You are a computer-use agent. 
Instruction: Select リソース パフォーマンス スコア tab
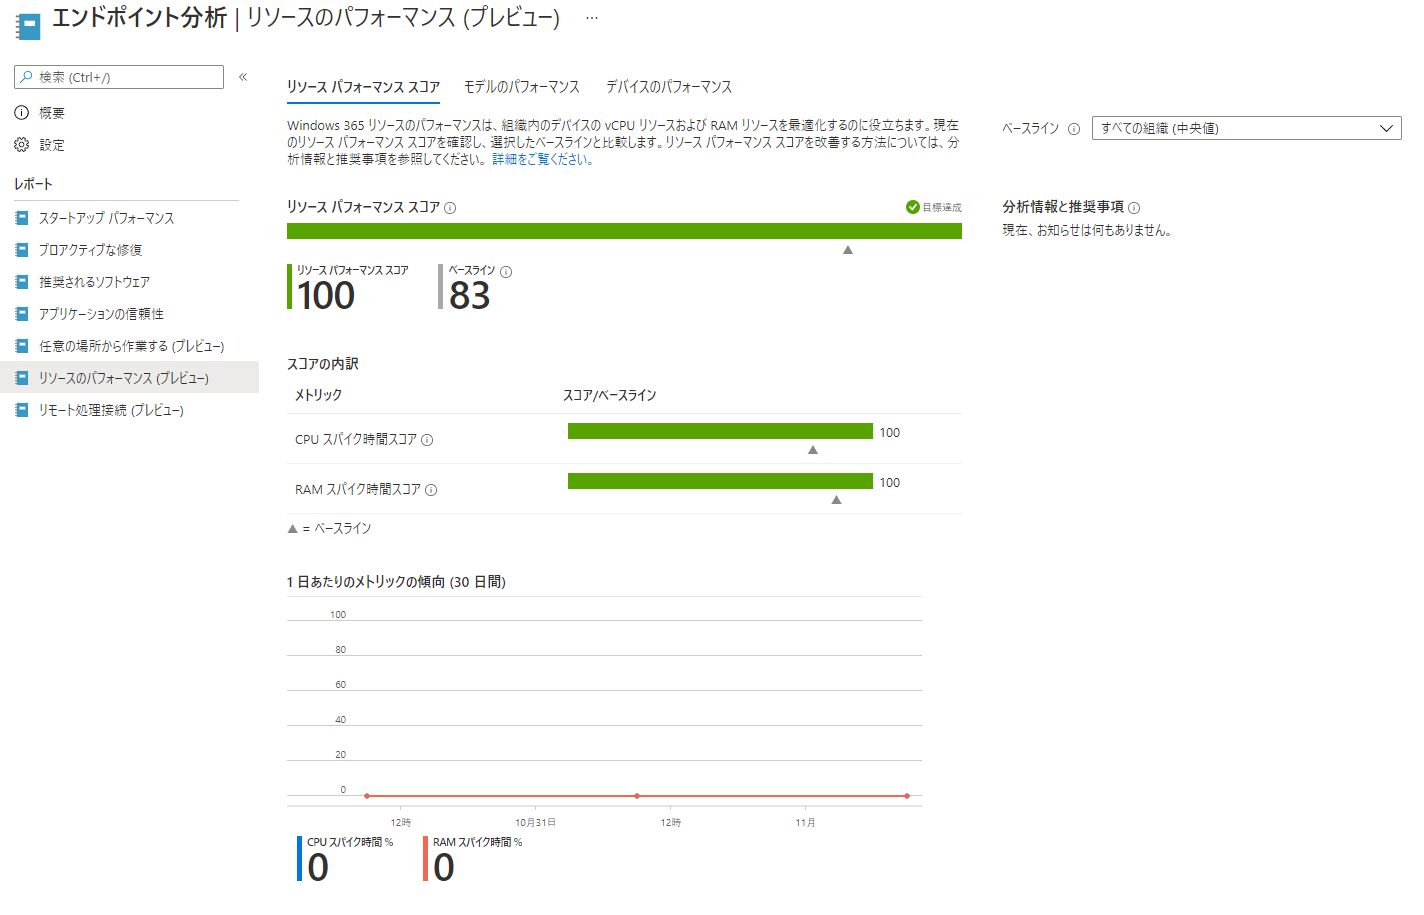click(363, 87)
